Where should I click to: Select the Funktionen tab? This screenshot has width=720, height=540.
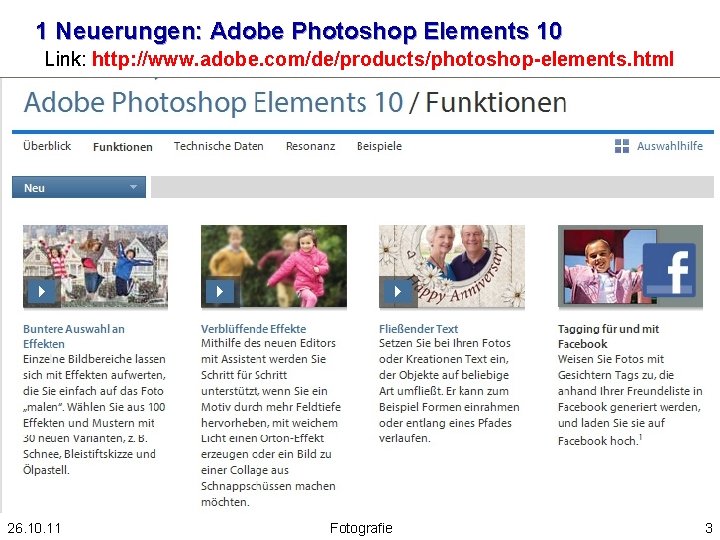[123, 147]
